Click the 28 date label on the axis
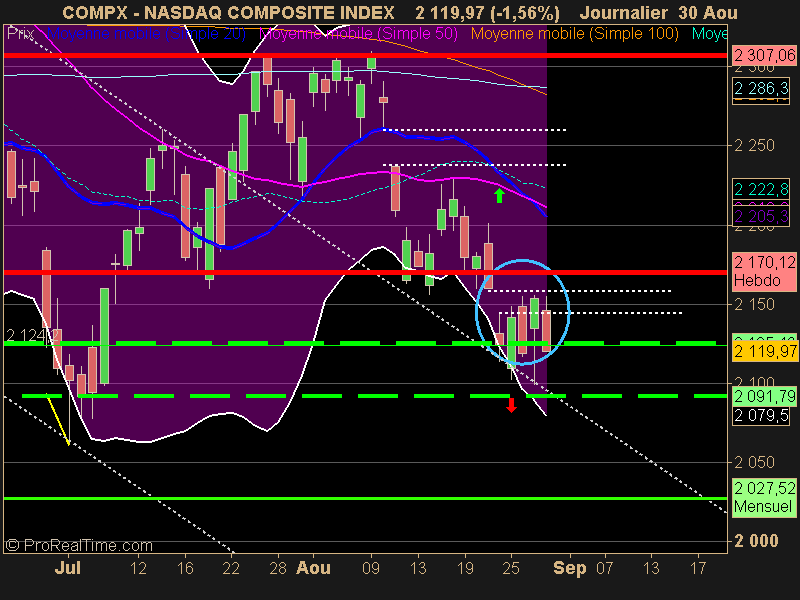The width and height of the screenshot is (800, 600). [278, 568]
